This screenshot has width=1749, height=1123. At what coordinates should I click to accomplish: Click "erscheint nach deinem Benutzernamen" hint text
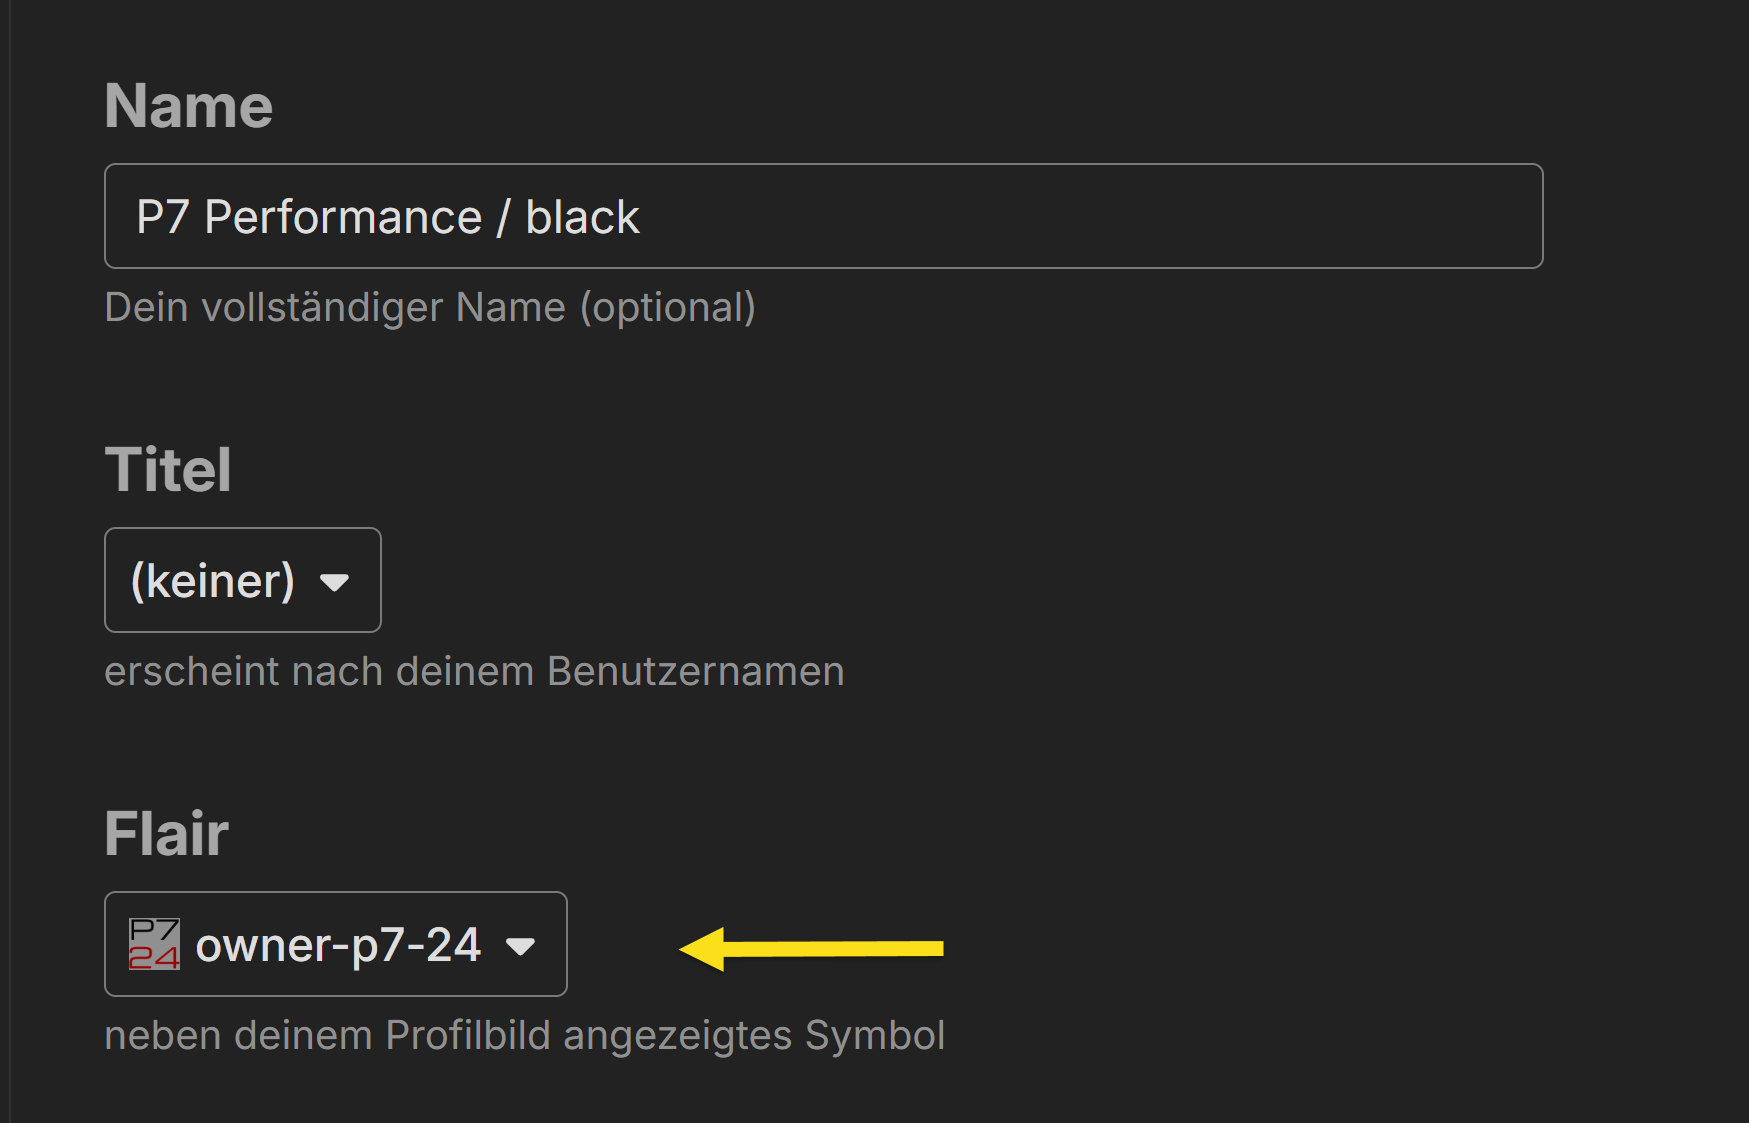pos(474,672)
